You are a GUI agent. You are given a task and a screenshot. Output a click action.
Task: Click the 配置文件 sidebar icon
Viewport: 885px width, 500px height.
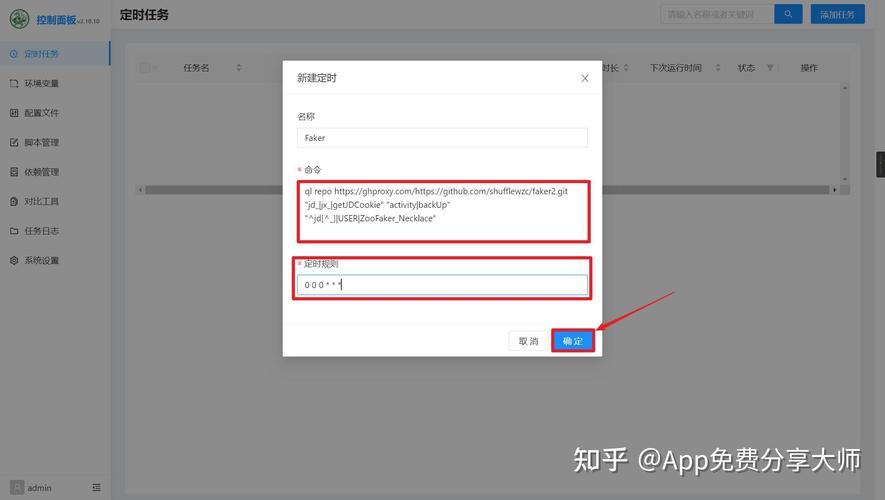14,113
